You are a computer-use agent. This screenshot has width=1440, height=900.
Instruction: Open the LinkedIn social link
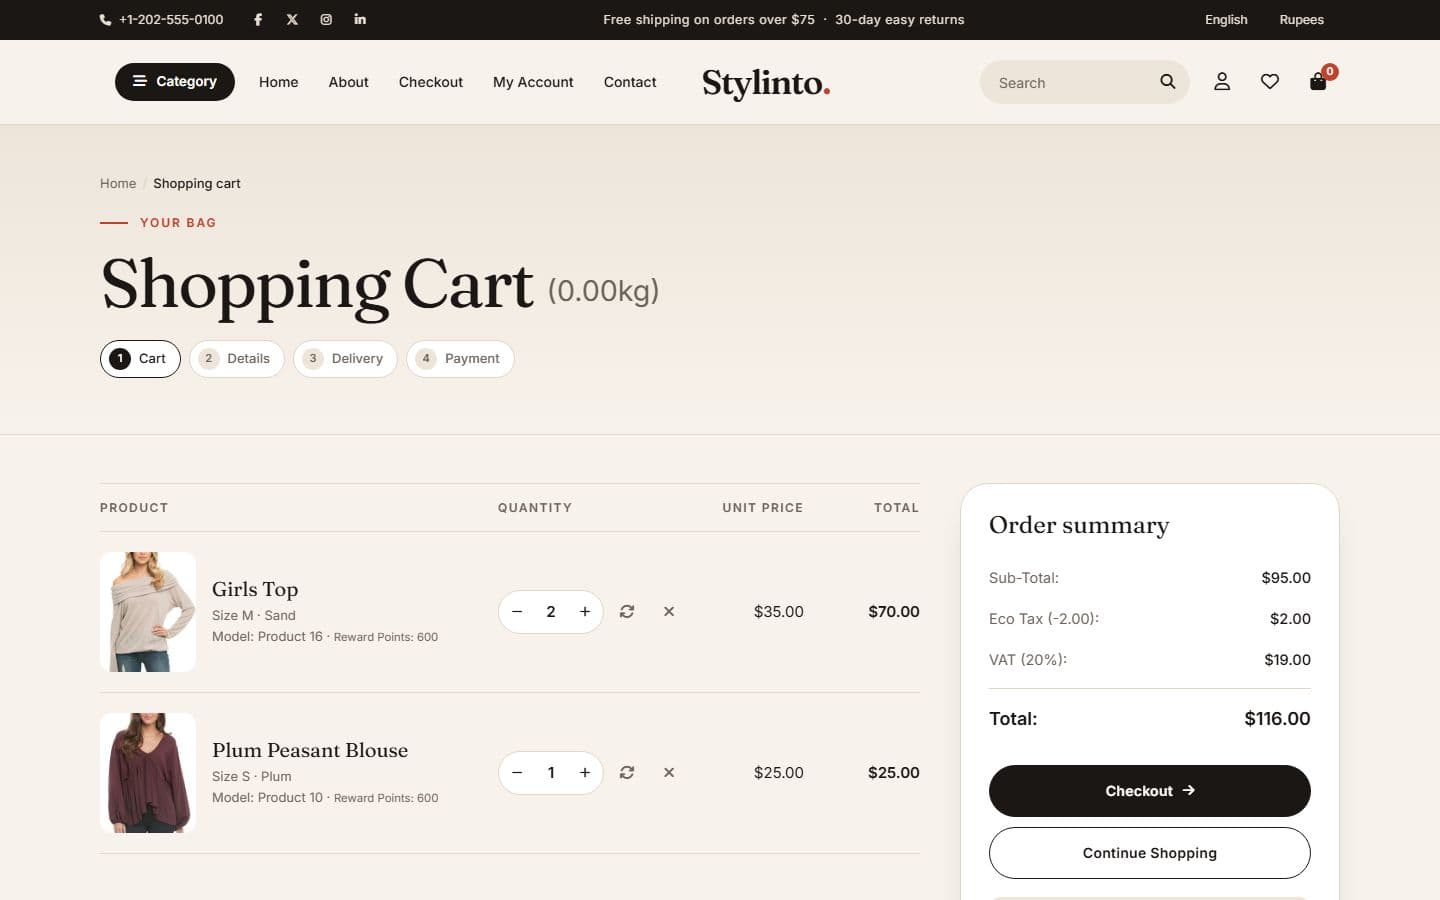360,19
